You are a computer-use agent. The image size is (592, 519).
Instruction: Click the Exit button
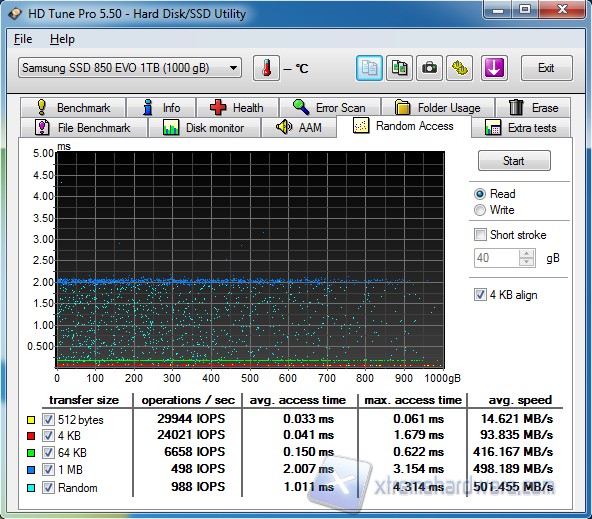tap(546, 68)
